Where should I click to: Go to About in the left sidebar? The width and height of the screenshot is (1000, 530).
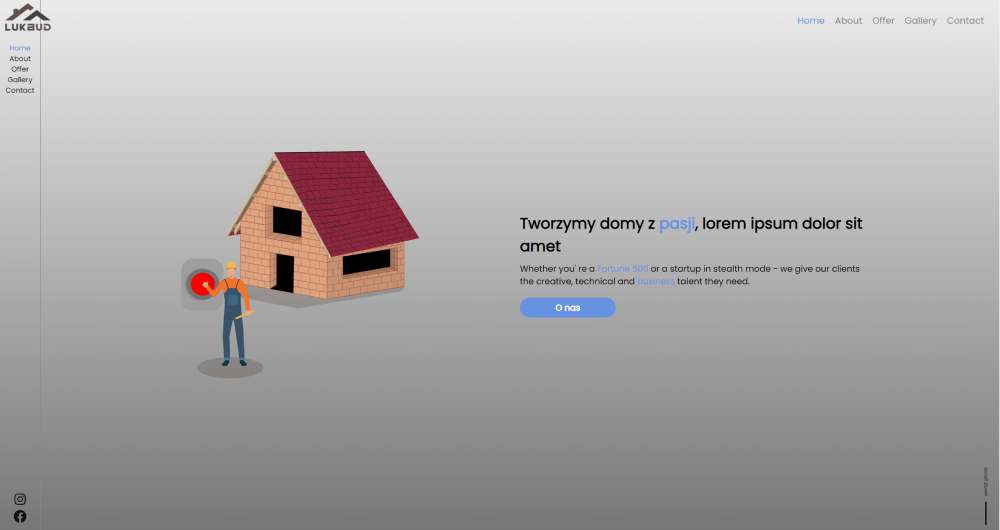(20, 59)
